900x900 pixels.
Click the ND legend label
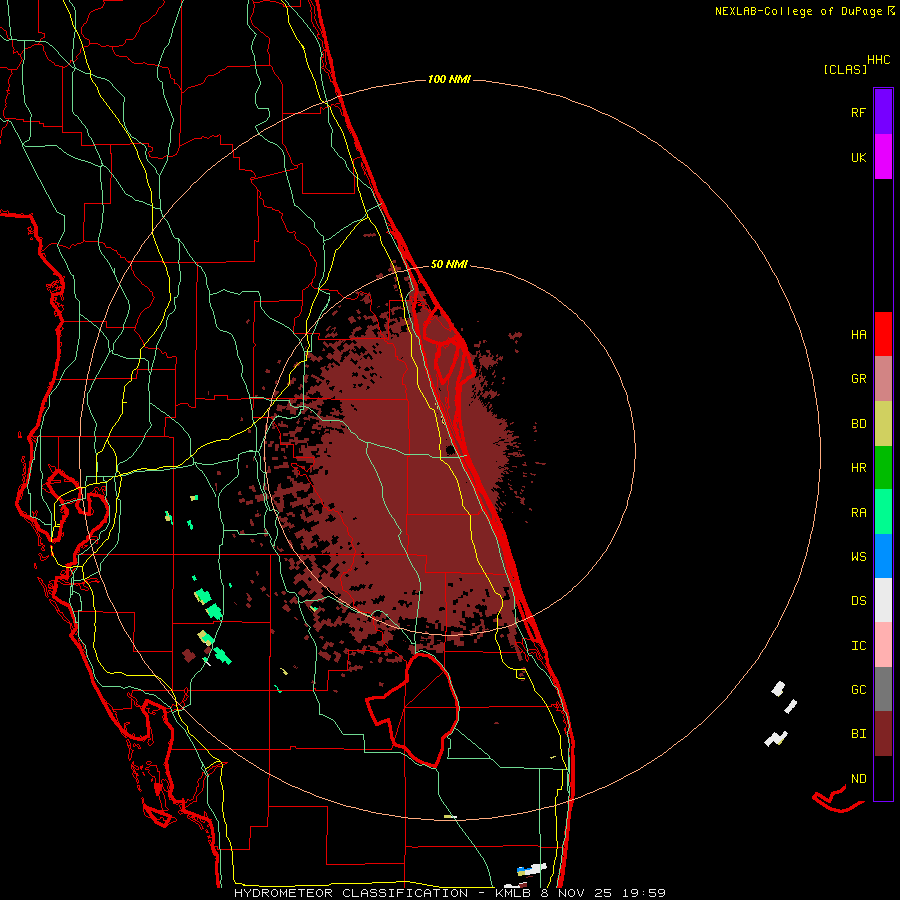click(858, 779)
